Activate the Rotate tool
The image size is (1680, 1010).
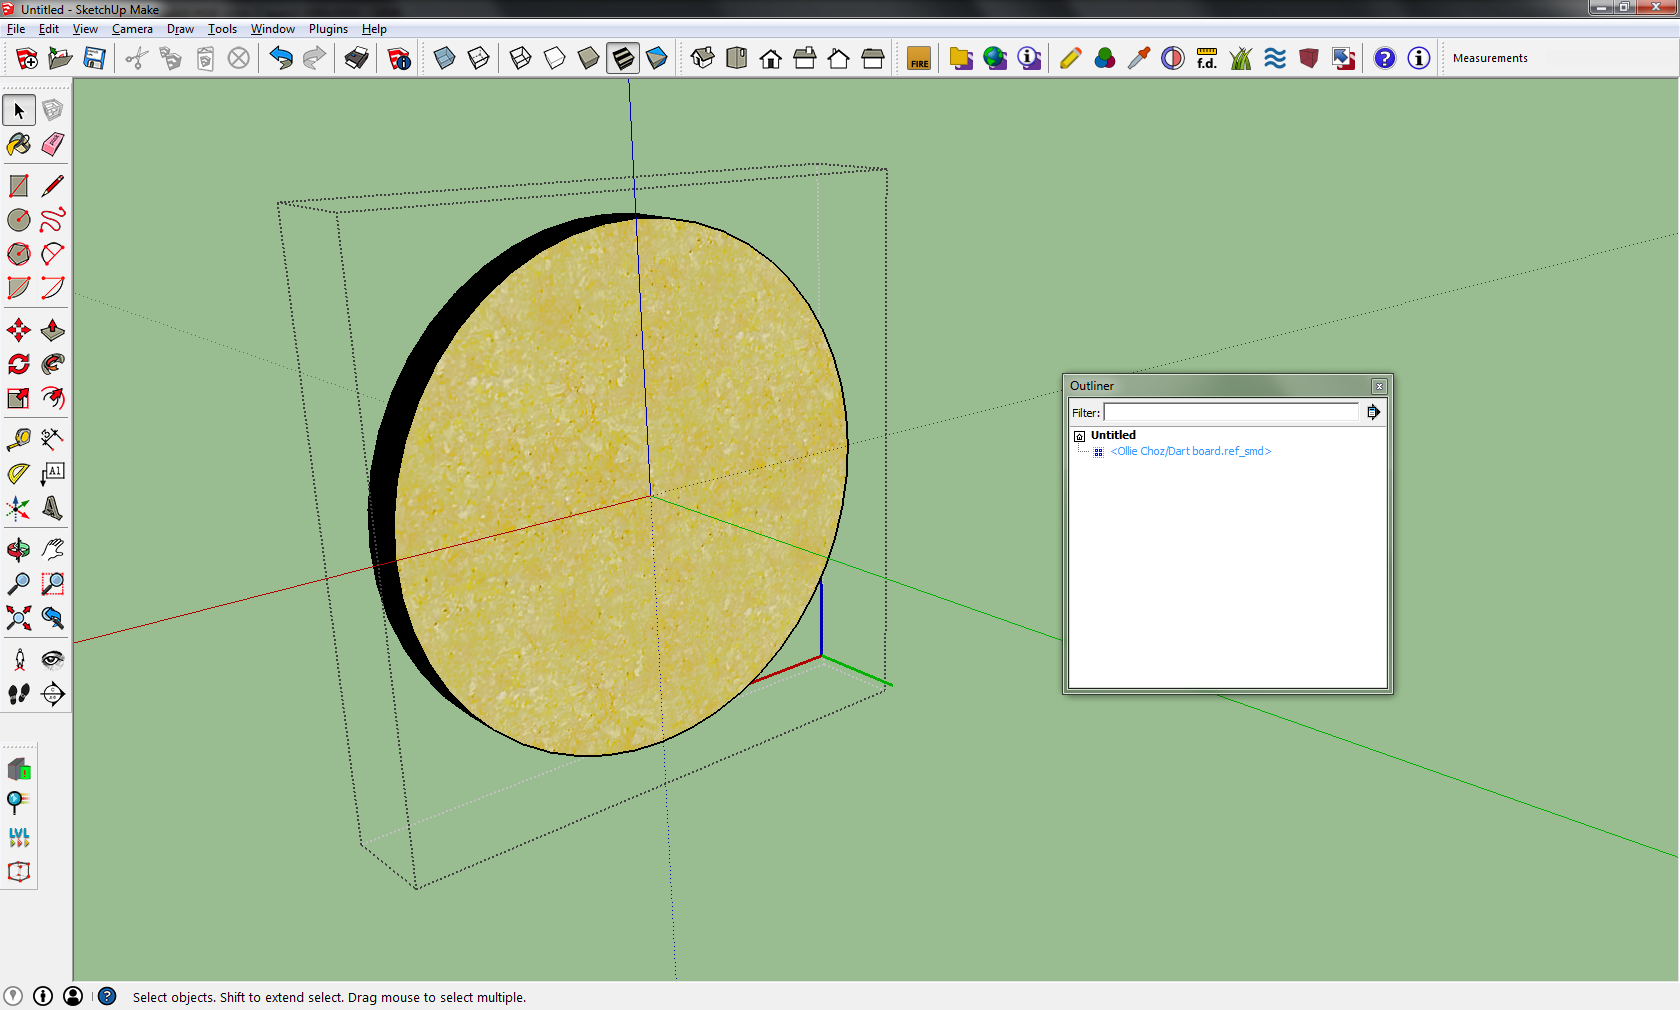[19, 365]
